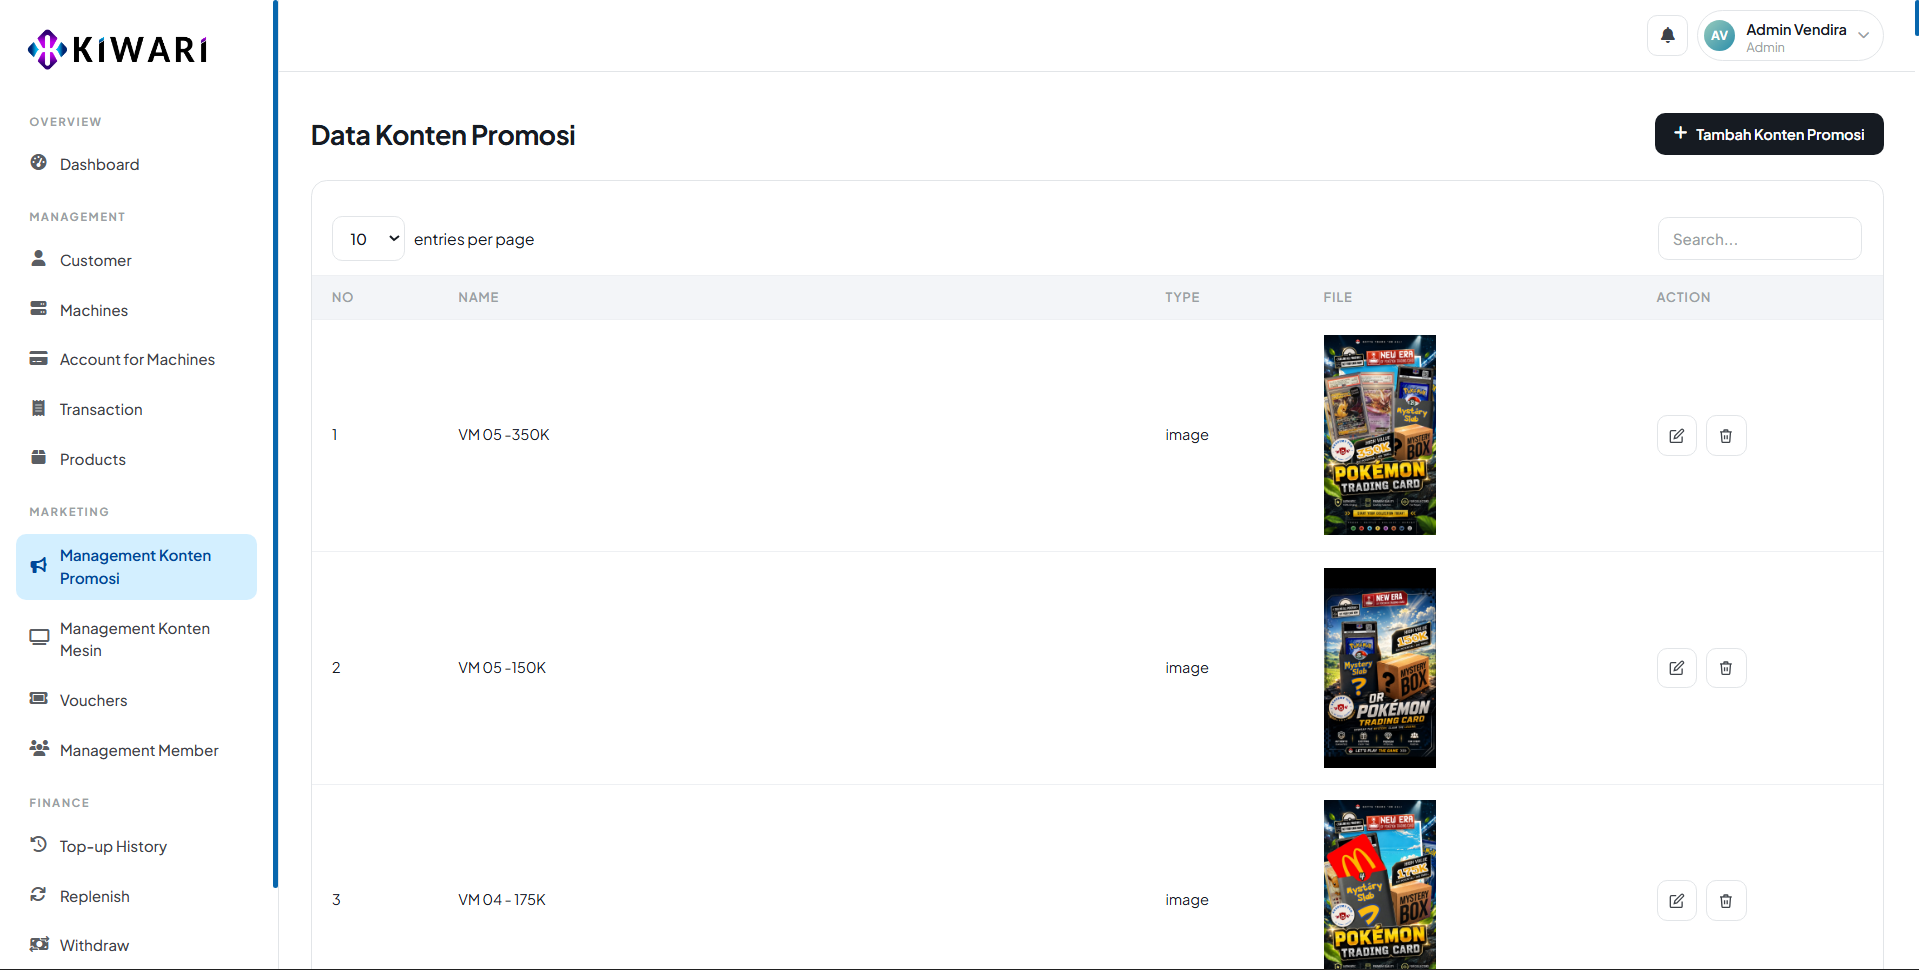This screenshot has height=970, width=1919.
Task: Click the Machines server icon
Action: (39, 309)
